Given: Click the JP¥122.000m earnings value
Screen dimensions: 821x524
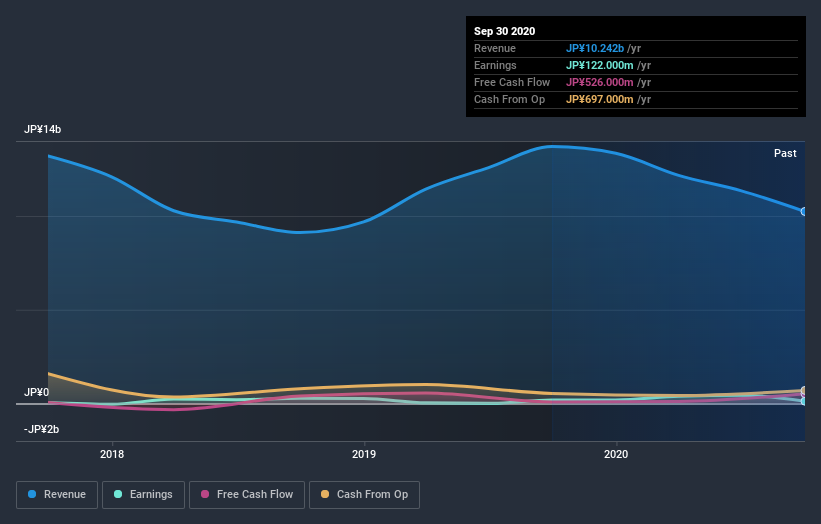Looking at the screenshot, I should point(600,65).
